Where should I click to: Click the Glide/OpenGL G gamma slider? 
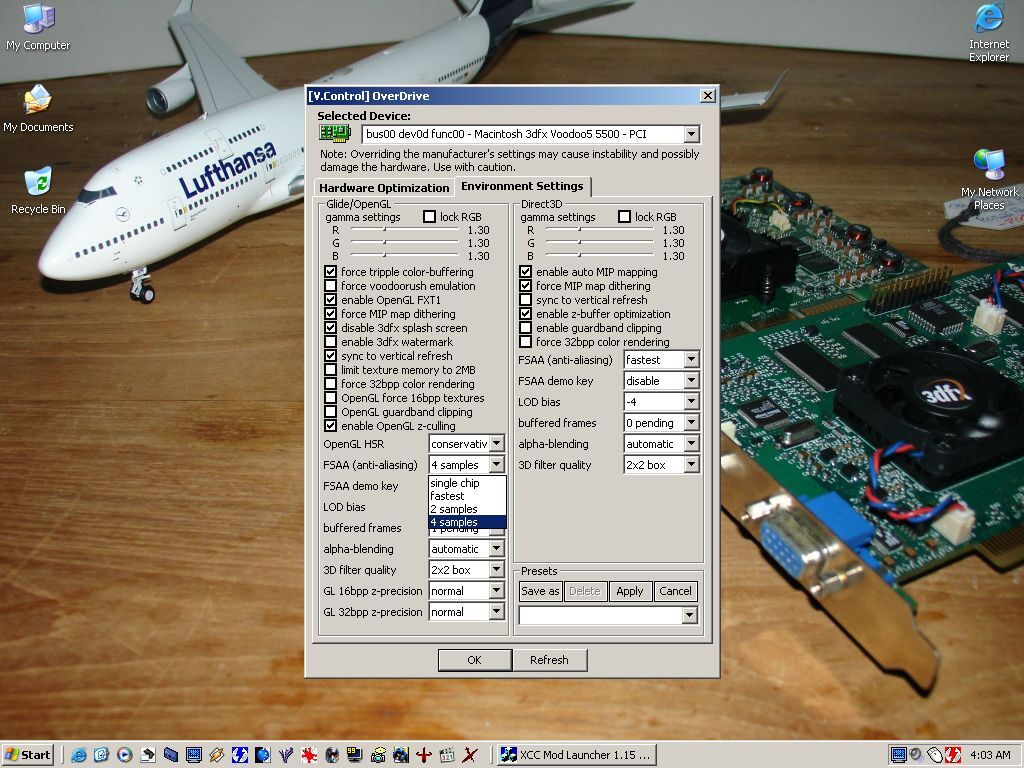click(404, 242)
